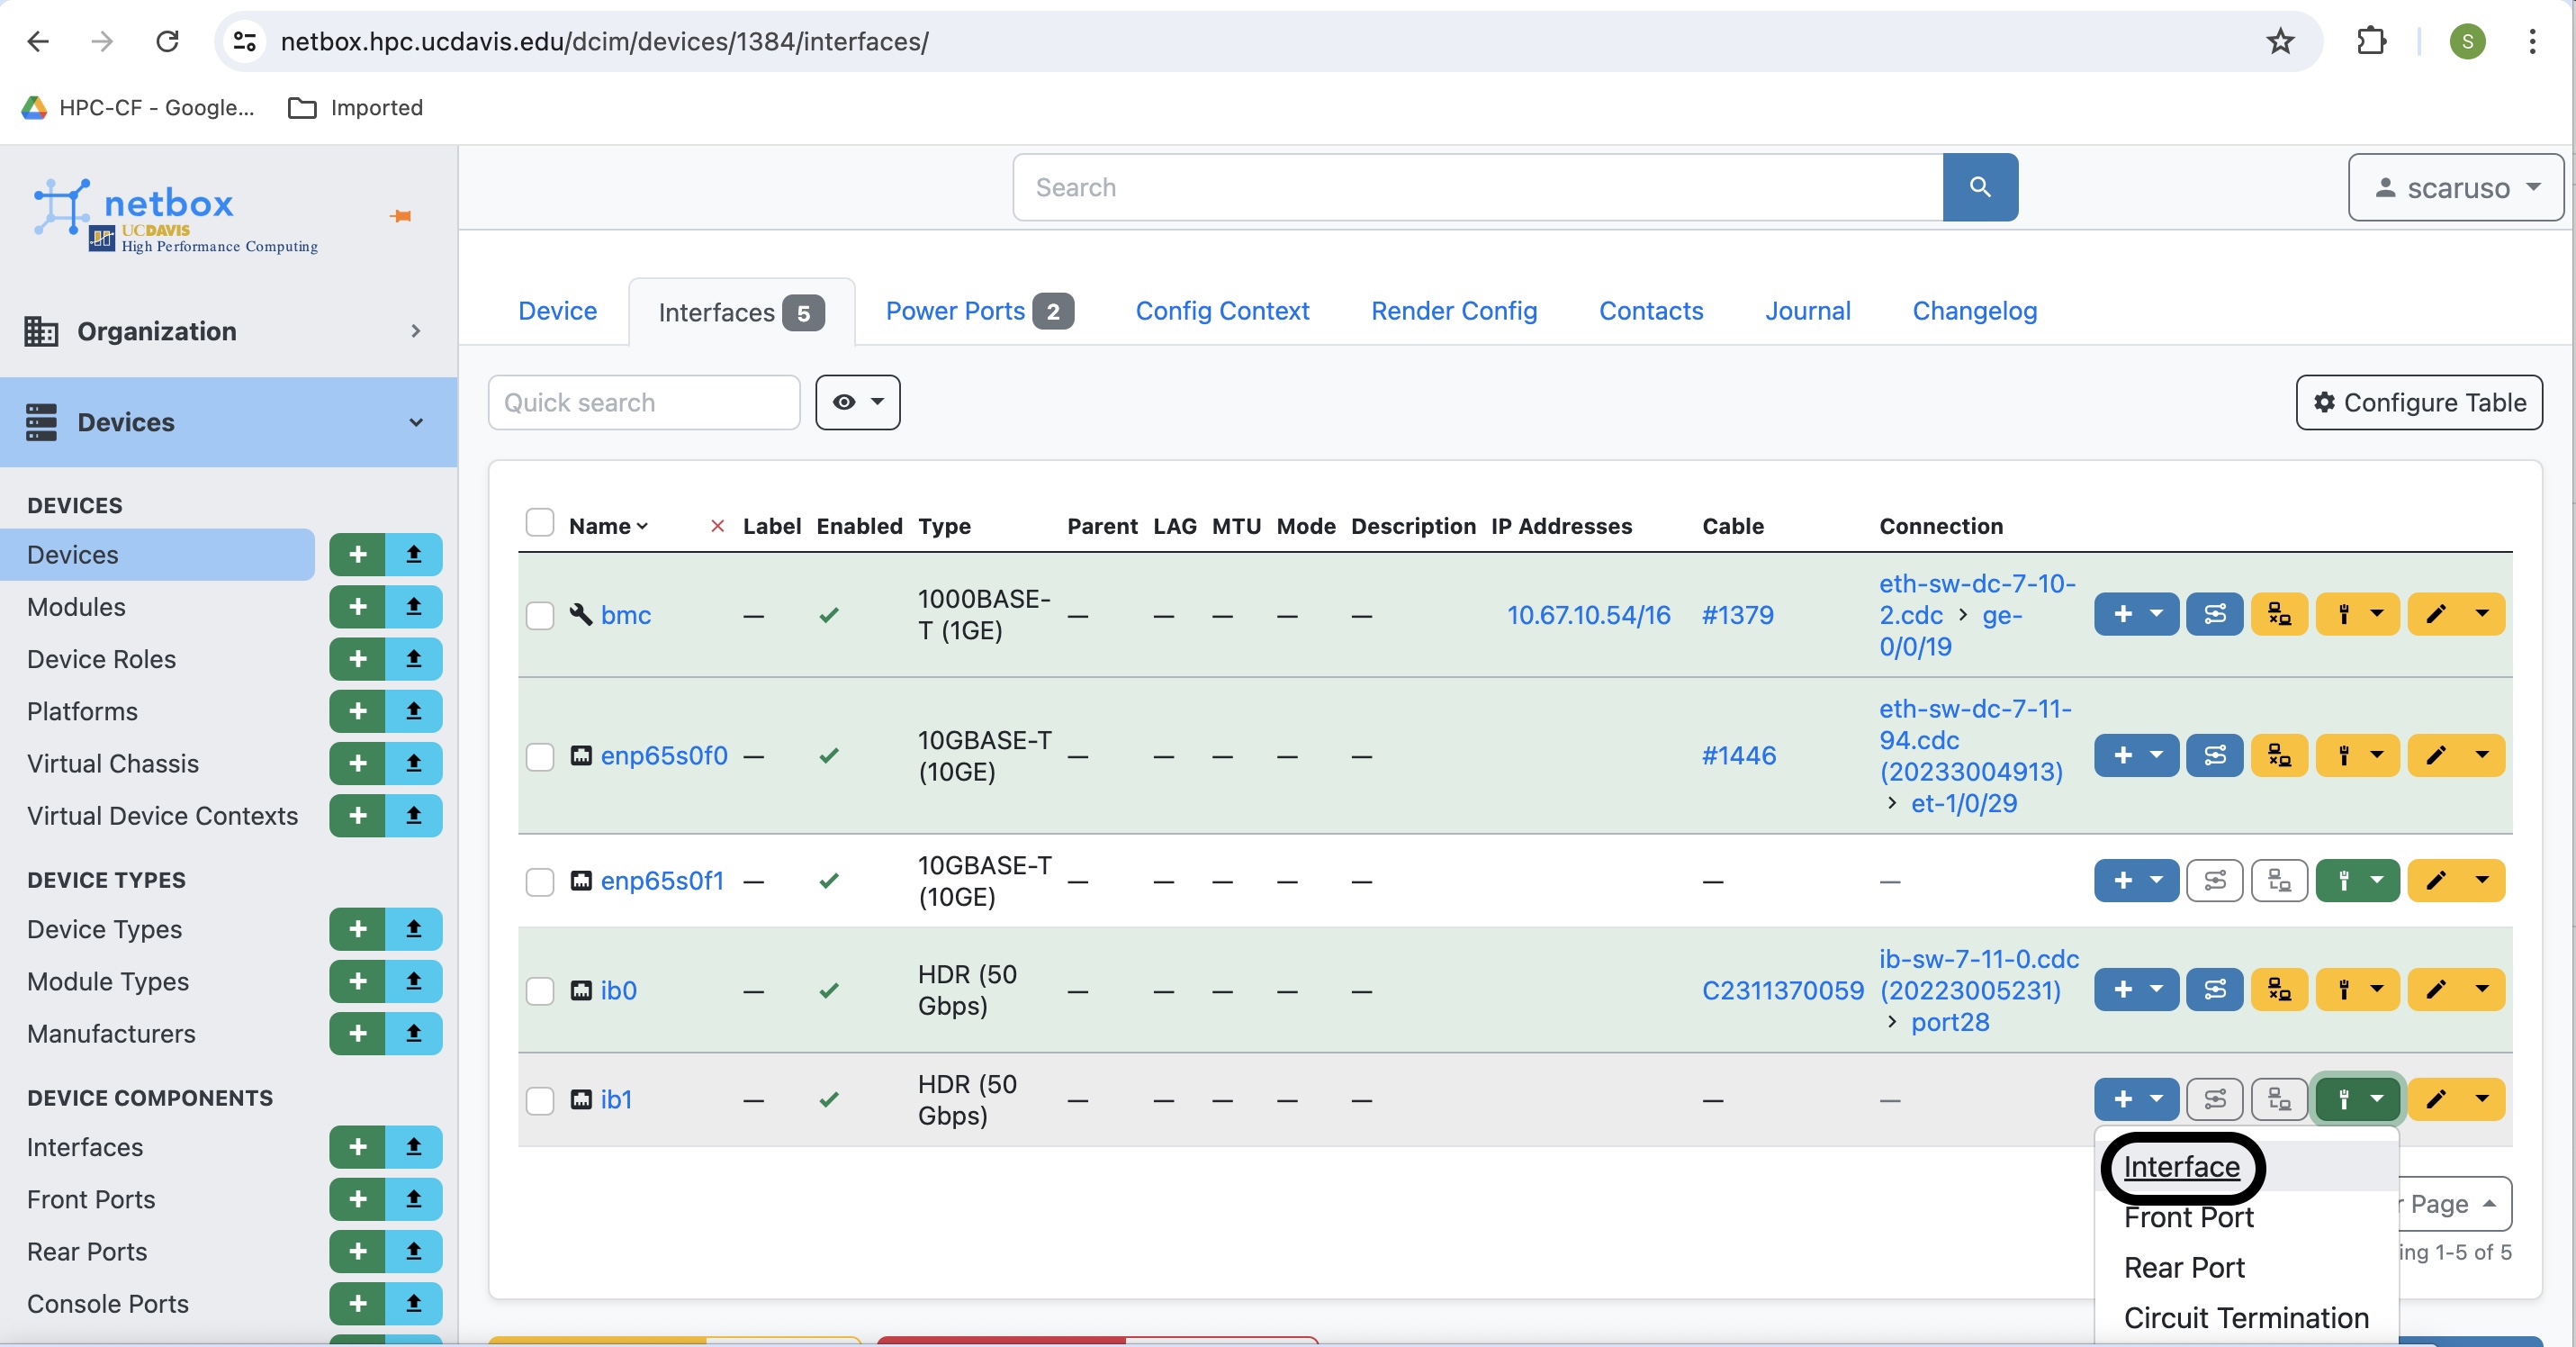Open the scaruso user menu
The image size is (2576, 1347).
point(2455,187)
